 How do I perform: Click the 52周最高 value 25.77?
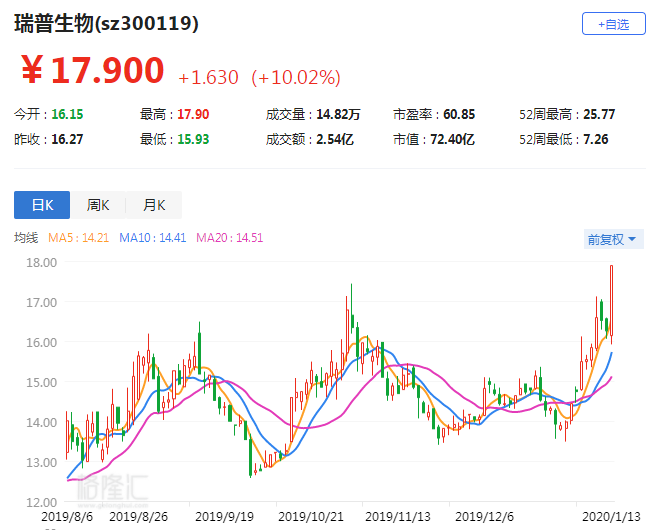(599, 114)
